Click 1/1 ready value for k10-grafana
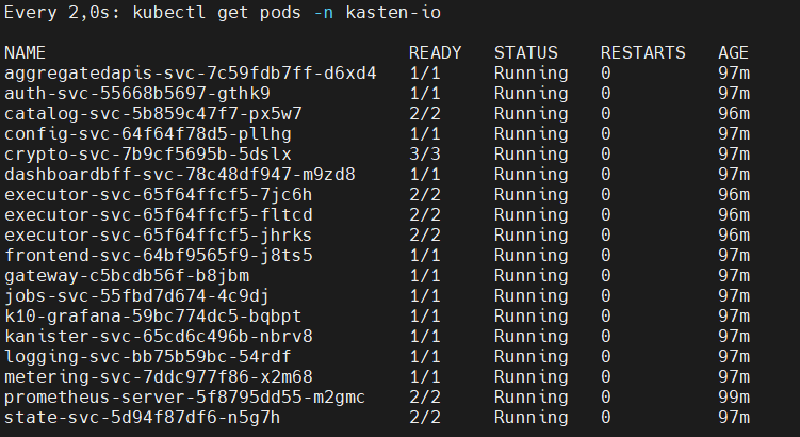The width and height of the screenshot is (800, 437). [424, 316]
